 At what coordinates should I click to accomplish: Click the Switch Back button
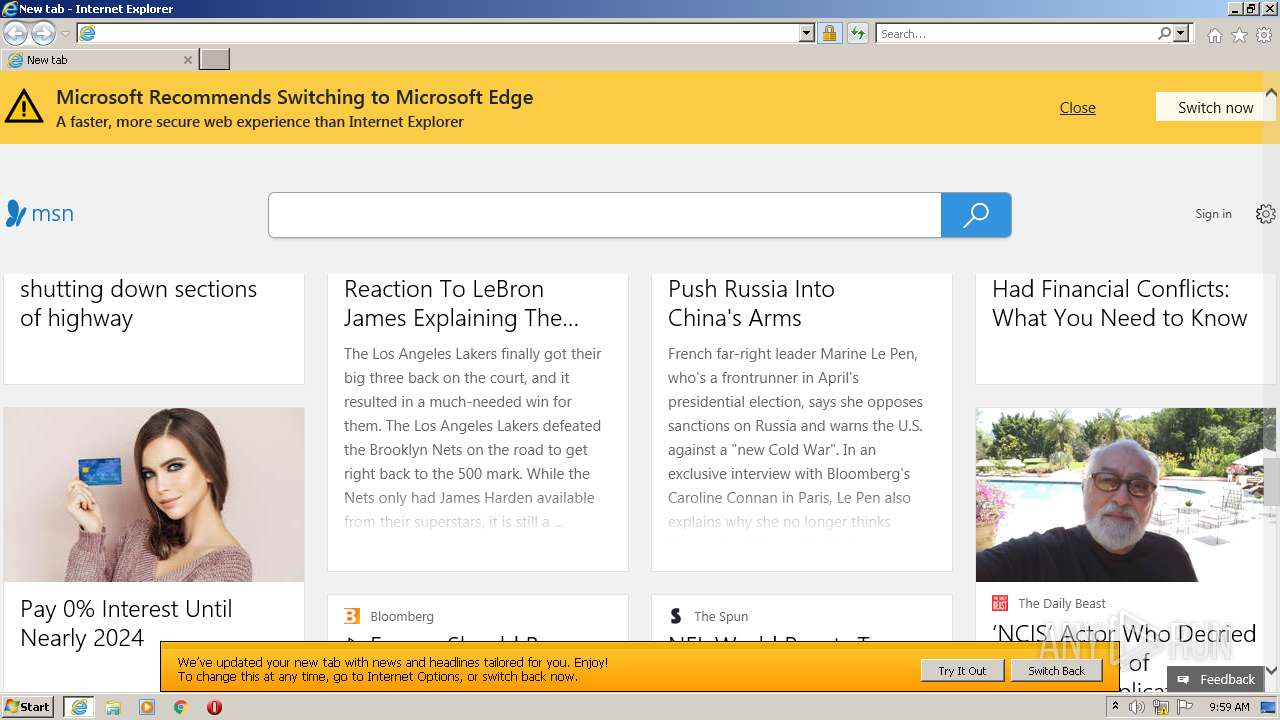pyautogui.click(x=1056, y=671)
